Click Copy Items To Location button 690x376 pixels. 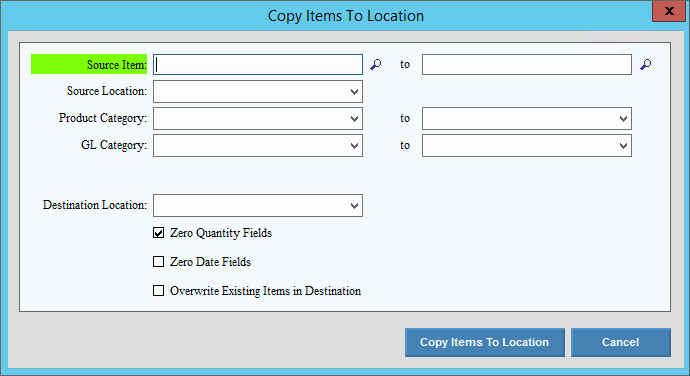[484, 342]
